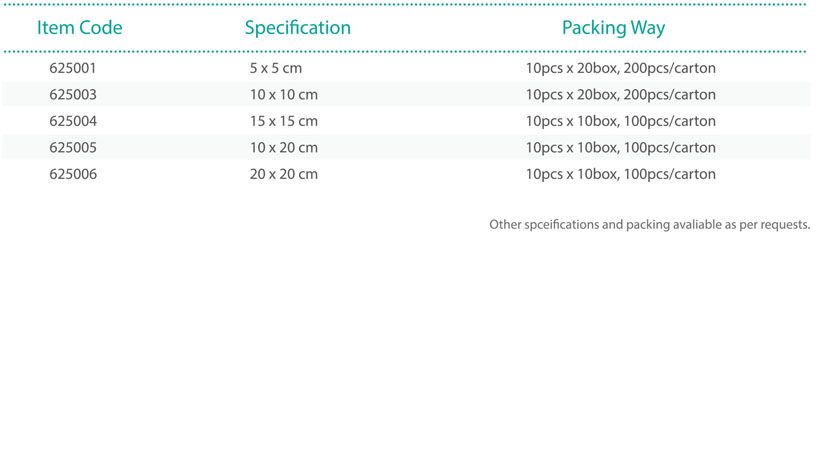Click the 20 x 20 cm specification

click(284, 174)
